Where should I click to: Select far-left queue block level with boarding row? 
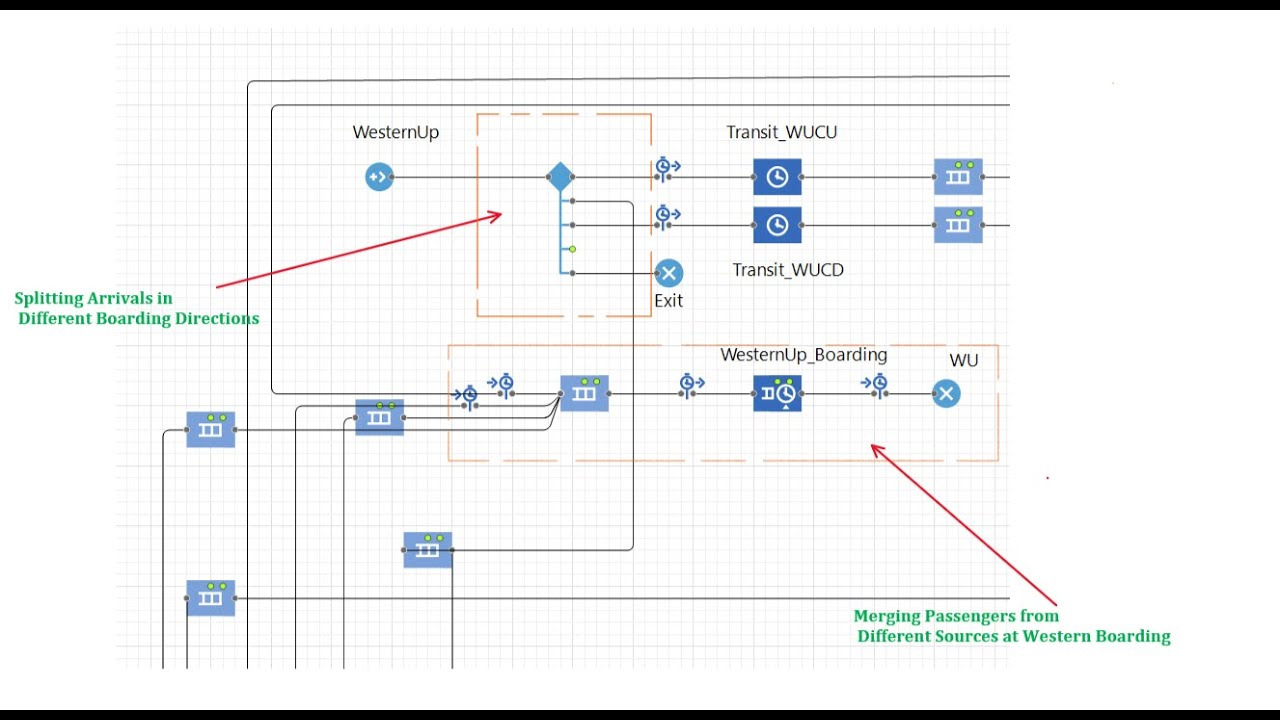(211, 430)
